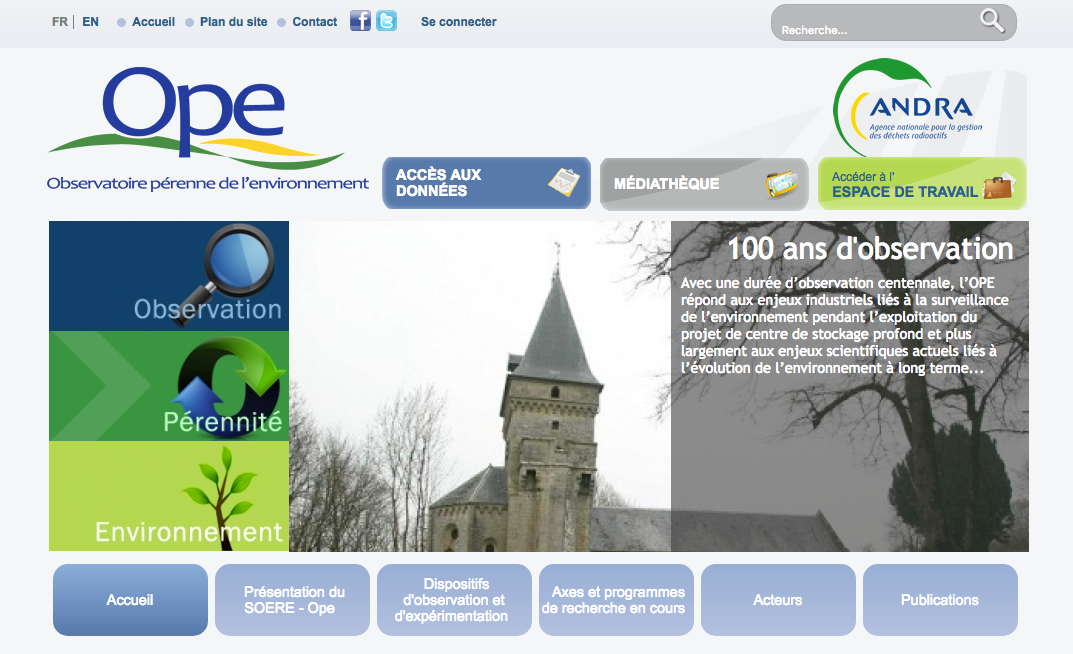Open the Accueil bottom menu button
The width and height of the screenshot is (1073, 654).
130,600
